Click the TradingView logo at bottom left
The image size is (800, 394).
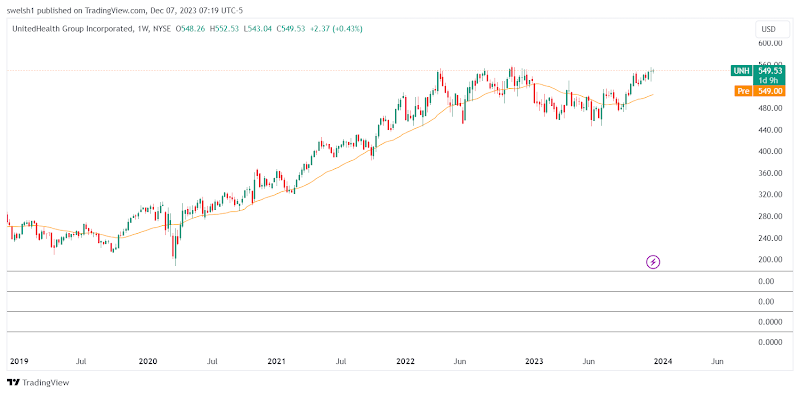(38, 382)
